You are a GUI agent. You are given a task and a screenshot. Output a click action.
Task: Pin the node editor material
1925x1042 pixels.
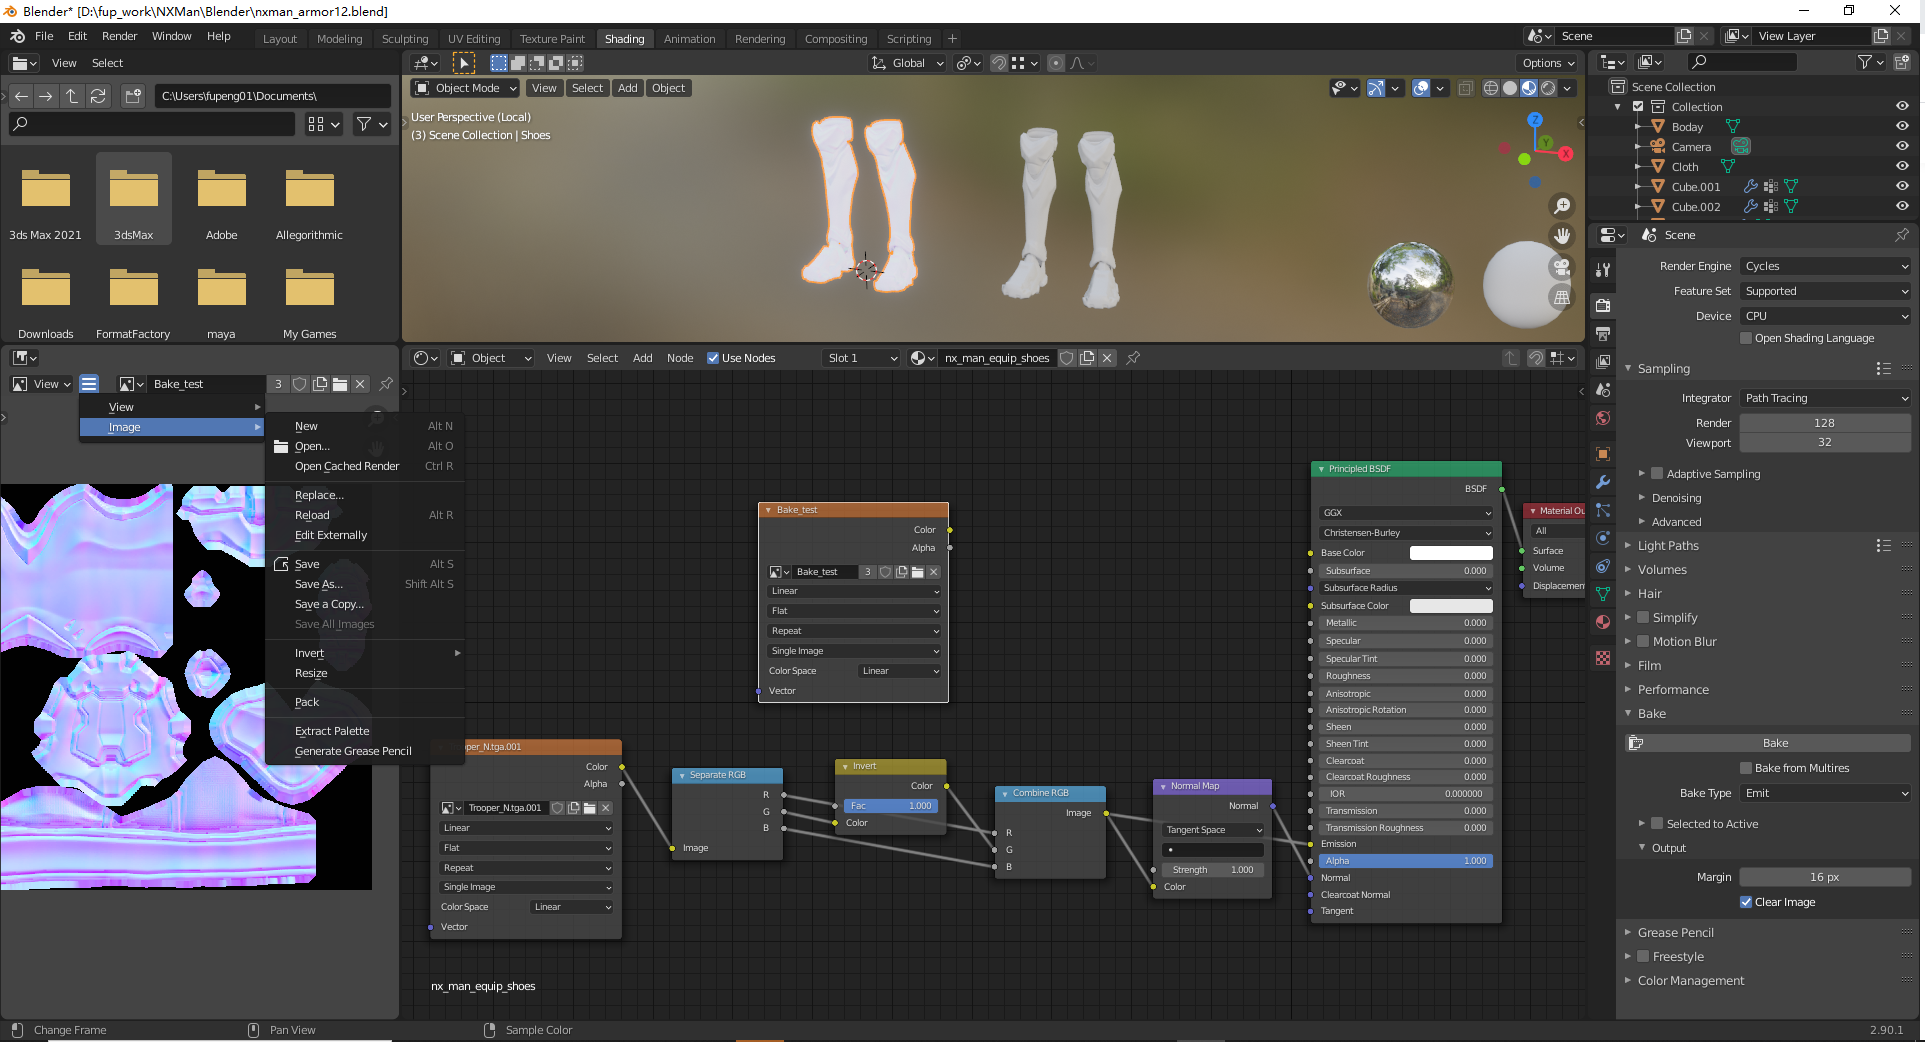tap(1133, 358)
